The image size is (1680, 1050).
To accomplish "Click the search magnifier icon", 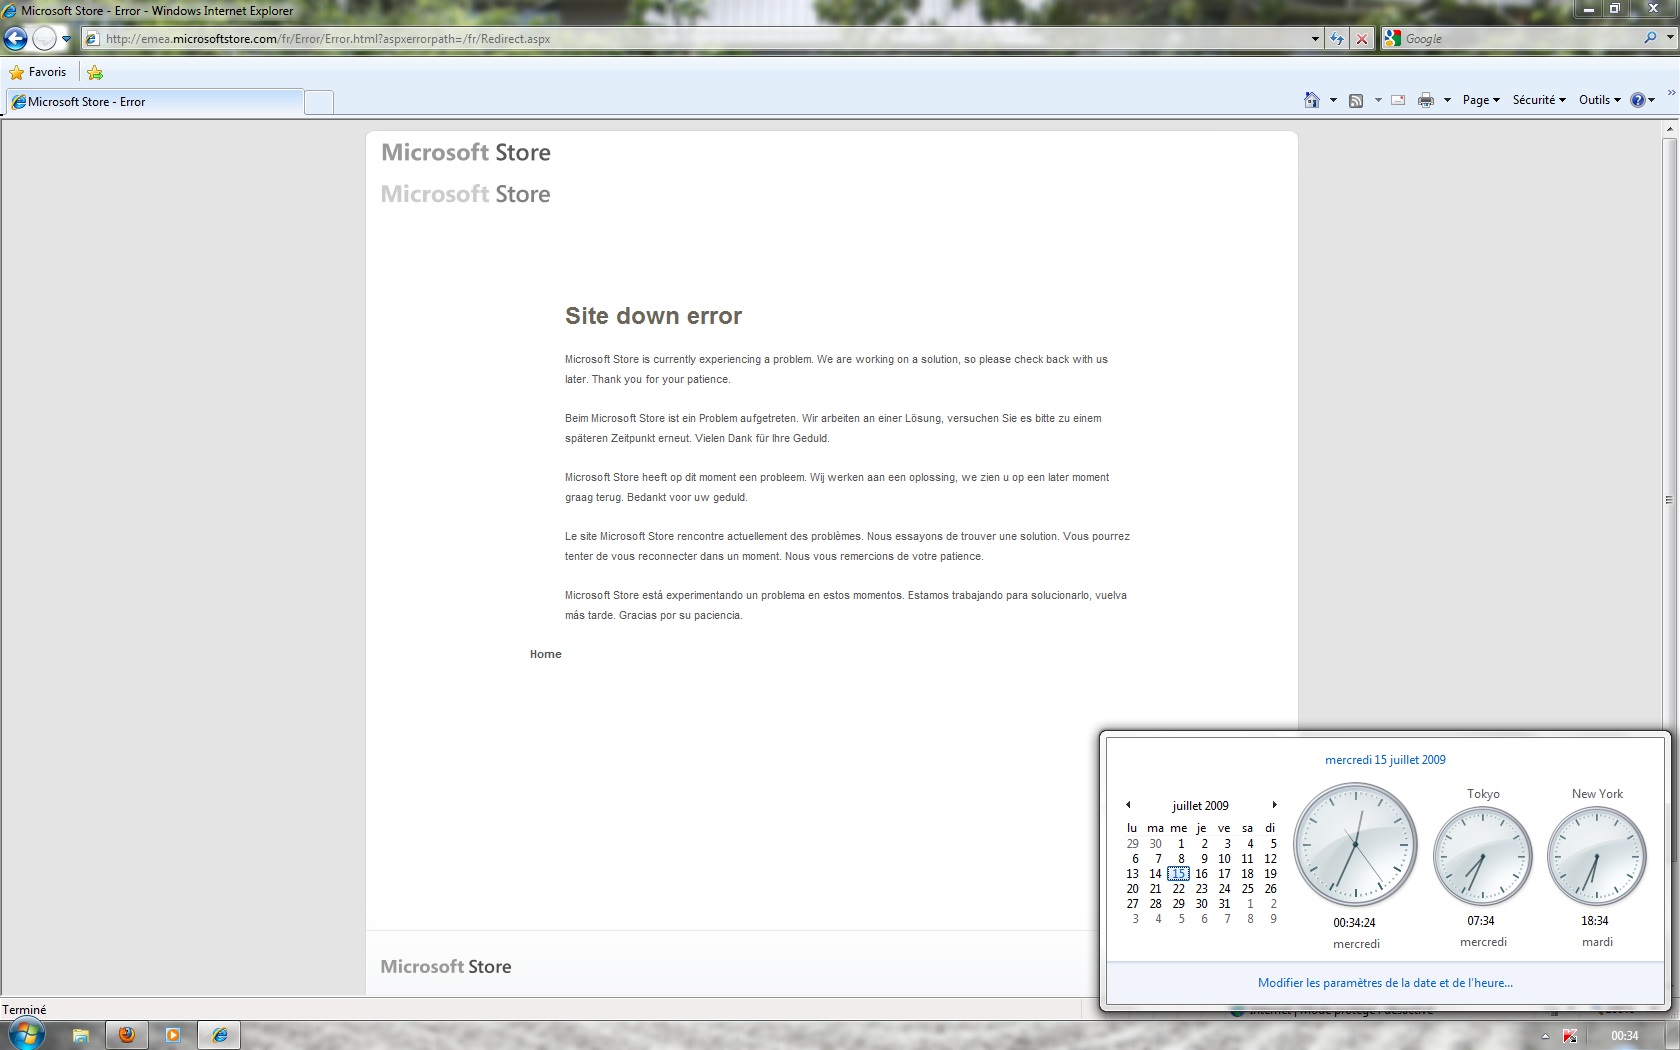I will [x=1650, y=38].
